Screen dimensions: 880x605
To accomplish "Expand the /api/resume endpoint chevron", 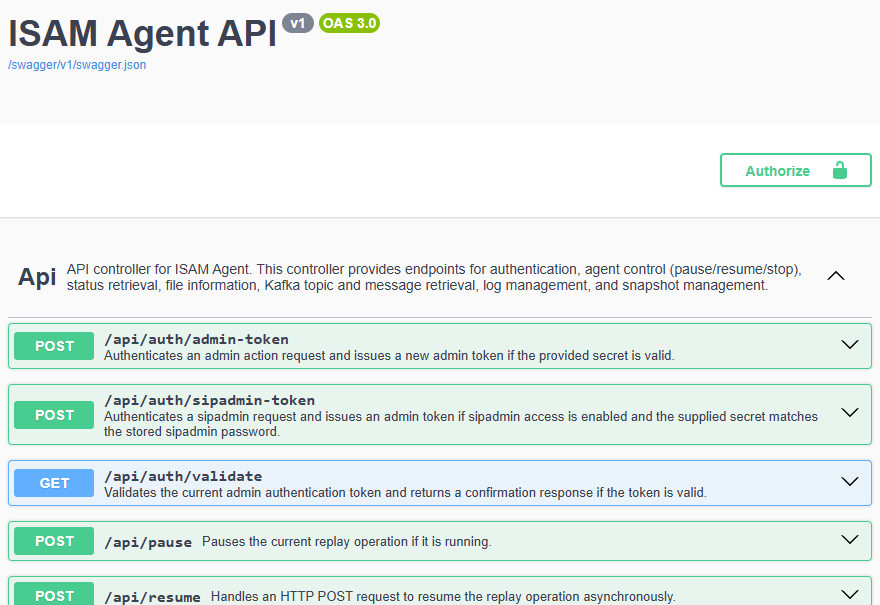I will 850,594.
